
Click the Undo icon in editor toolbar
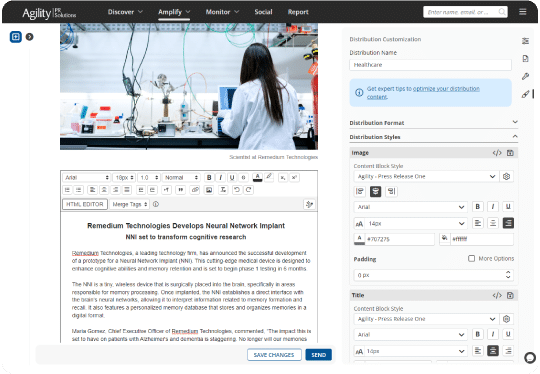(x=237, y=190)
